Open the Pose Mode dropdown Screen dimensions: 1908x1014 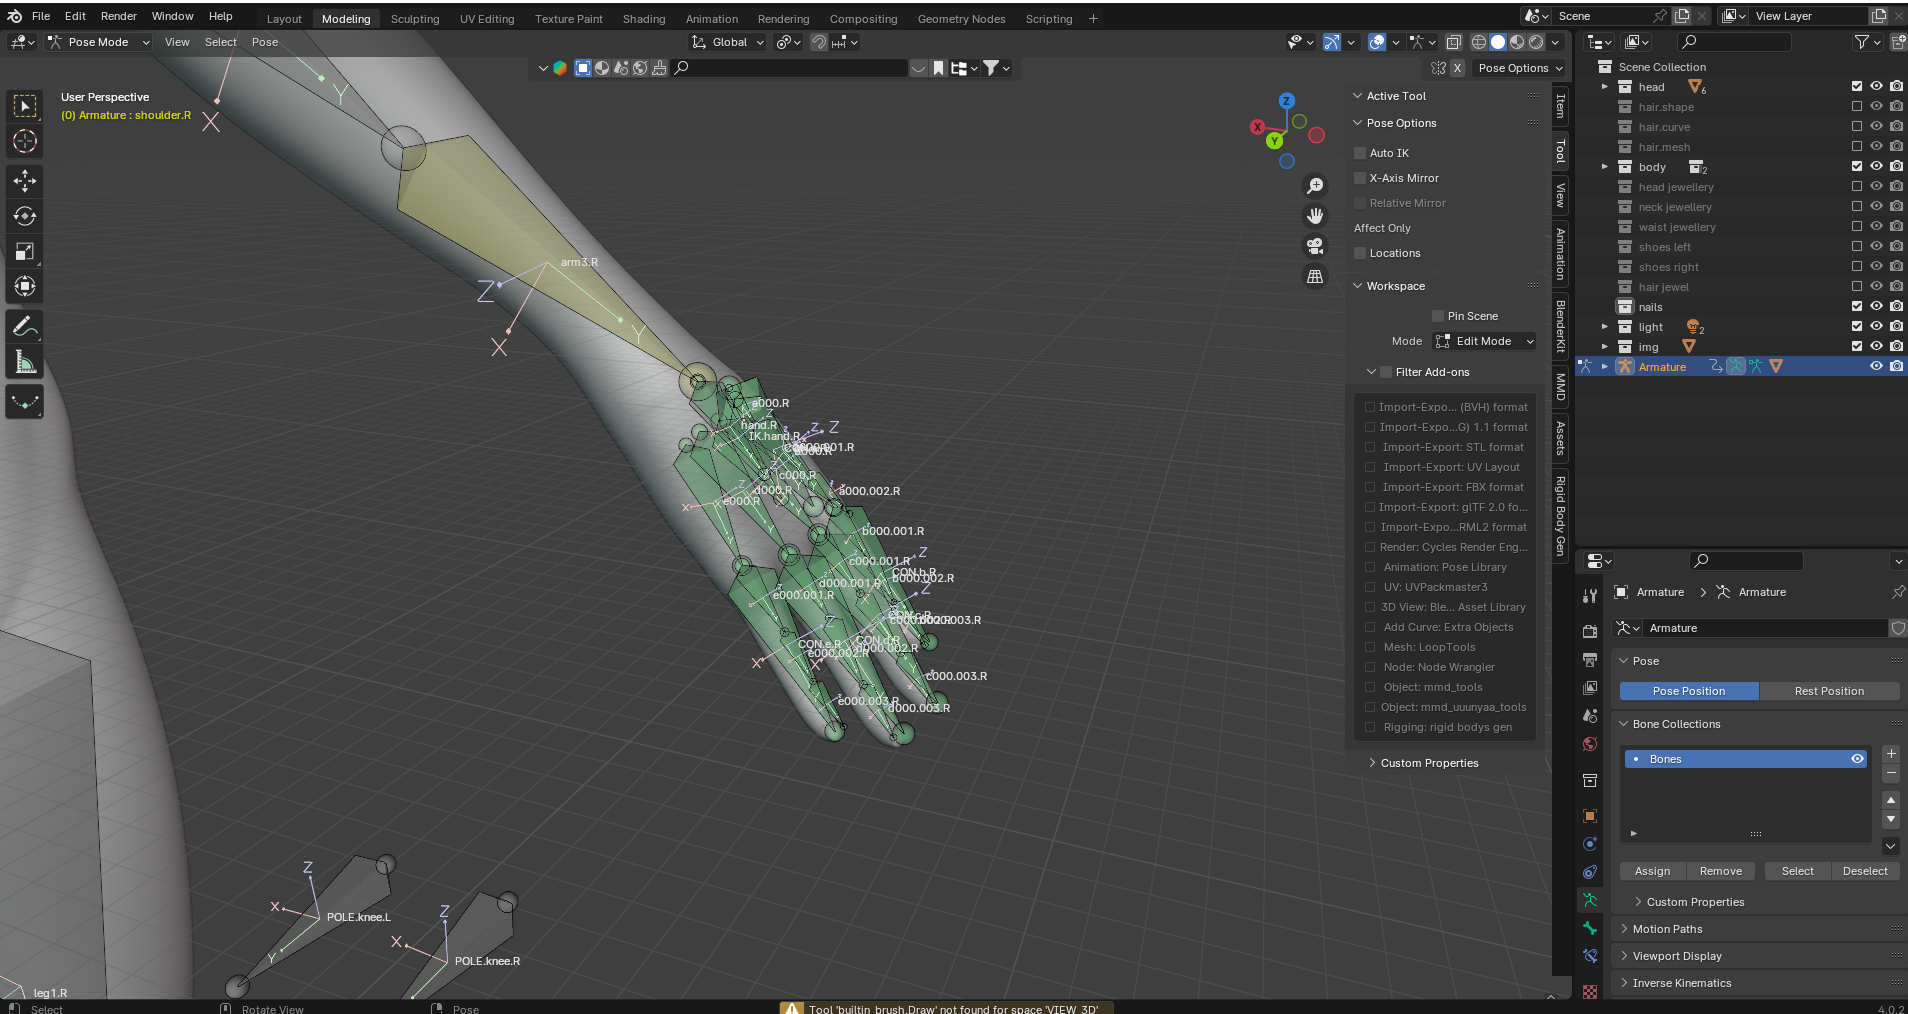pyautogui.click(x=98, y=42)
